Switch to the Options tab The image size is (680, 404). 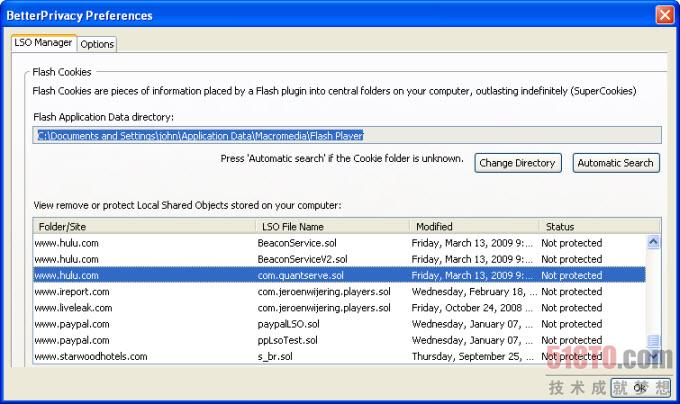(x=97, y=44)
